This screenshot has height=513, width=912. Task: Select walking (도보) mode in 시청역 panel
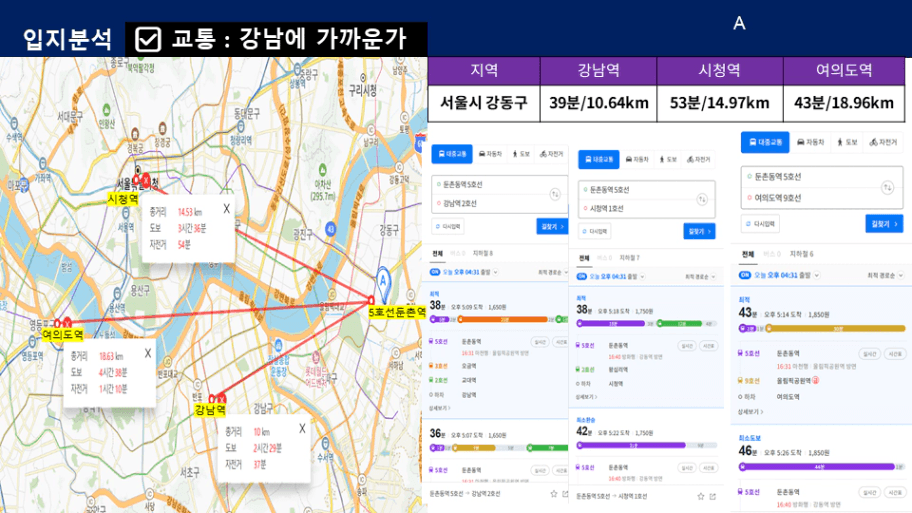[668, 159]
